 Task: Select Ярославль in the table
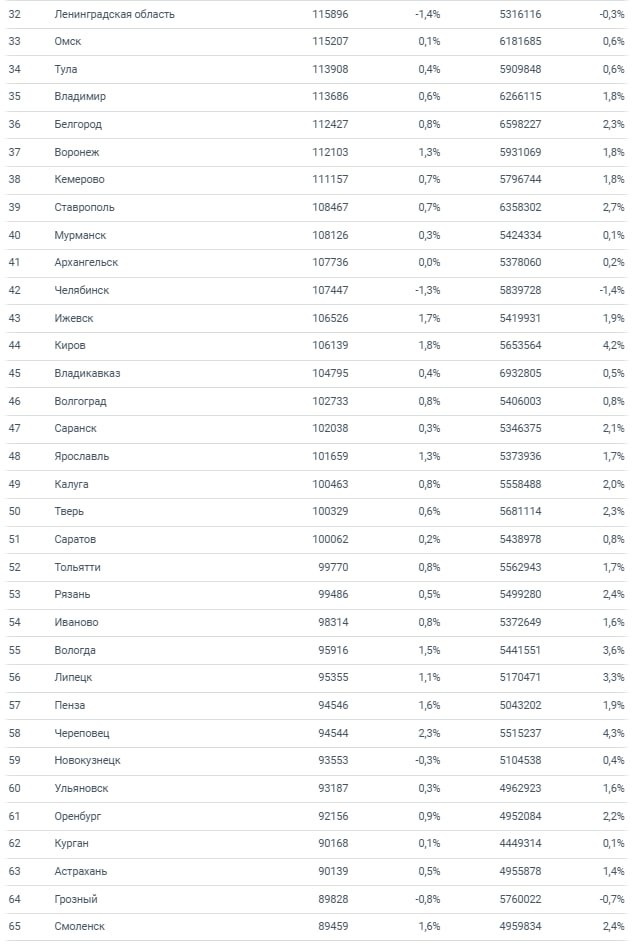click(82, 456)
